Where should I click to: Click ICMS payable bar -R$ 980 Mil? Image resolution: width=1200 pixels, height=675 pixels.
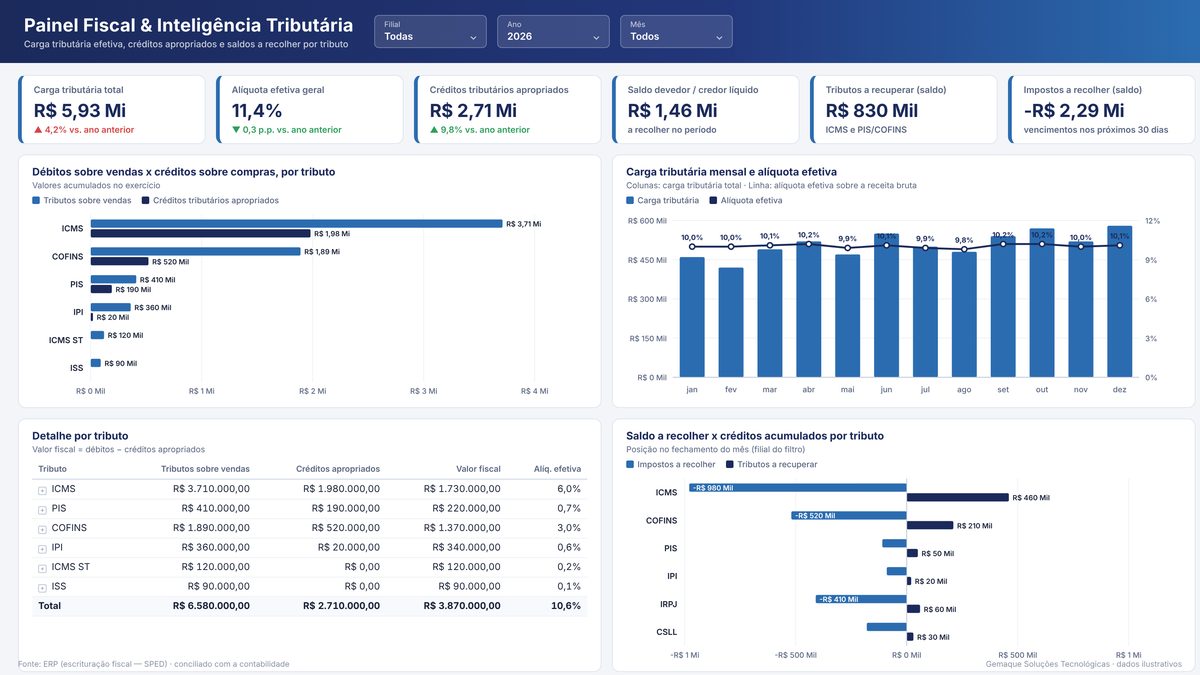(798, 488)
